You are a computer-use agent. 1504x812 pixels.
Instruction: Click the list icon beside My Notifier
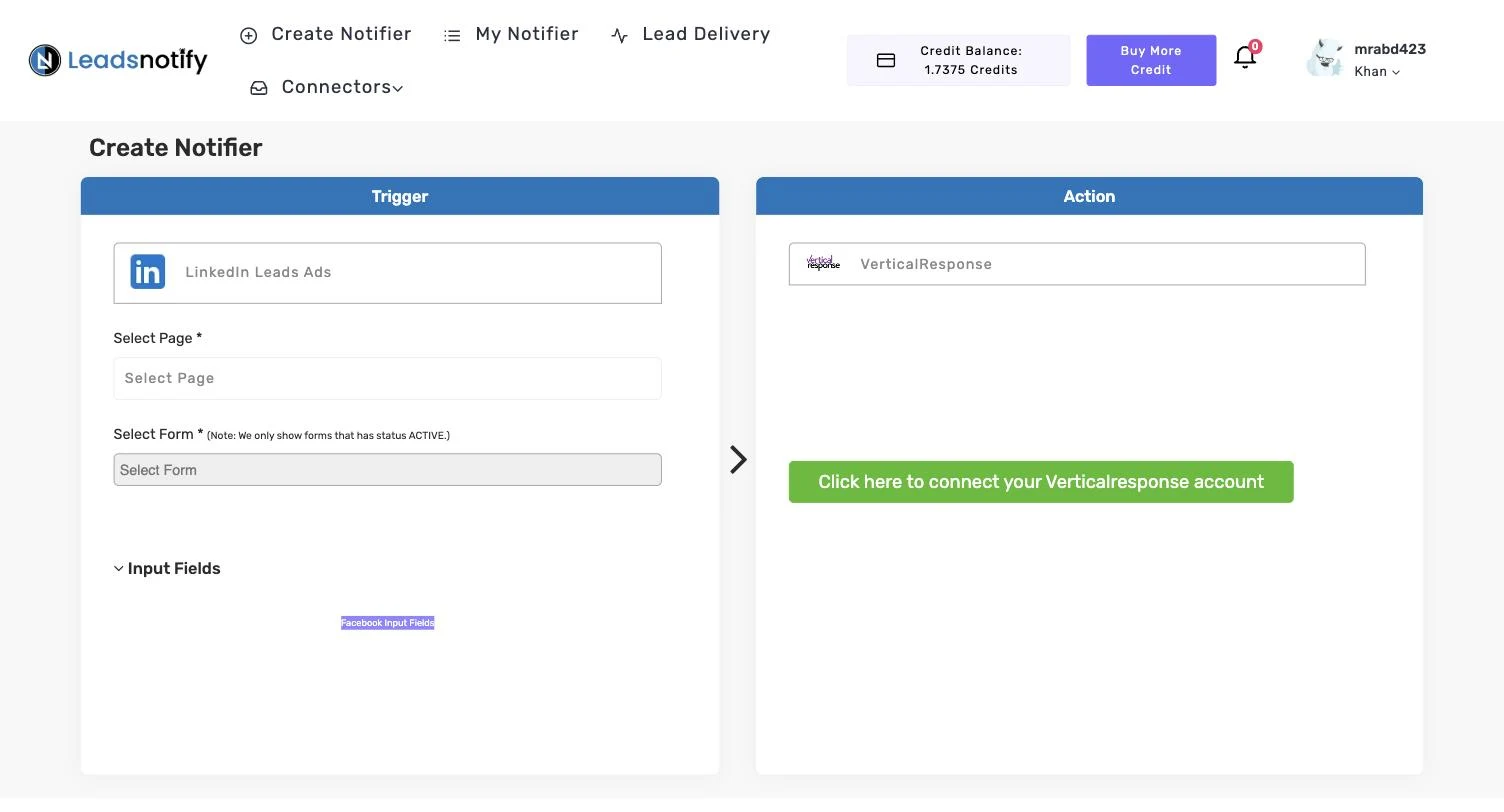pos(452,35)
